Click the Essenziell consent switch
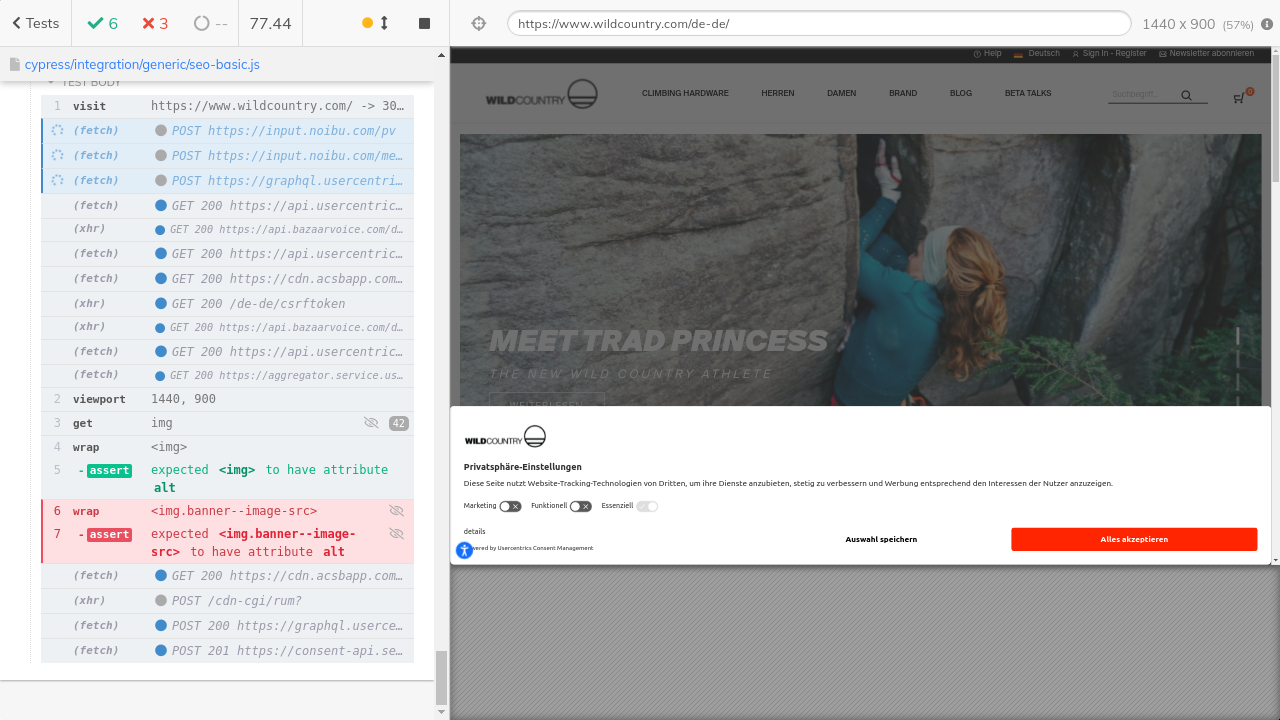The image size is (1280, 720). pyautogui.click(x=647, y=506)
